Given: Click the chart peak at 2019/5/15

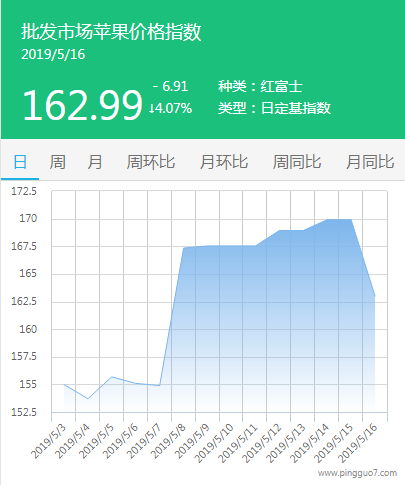Looking at the screenshot, I should 351,219.
